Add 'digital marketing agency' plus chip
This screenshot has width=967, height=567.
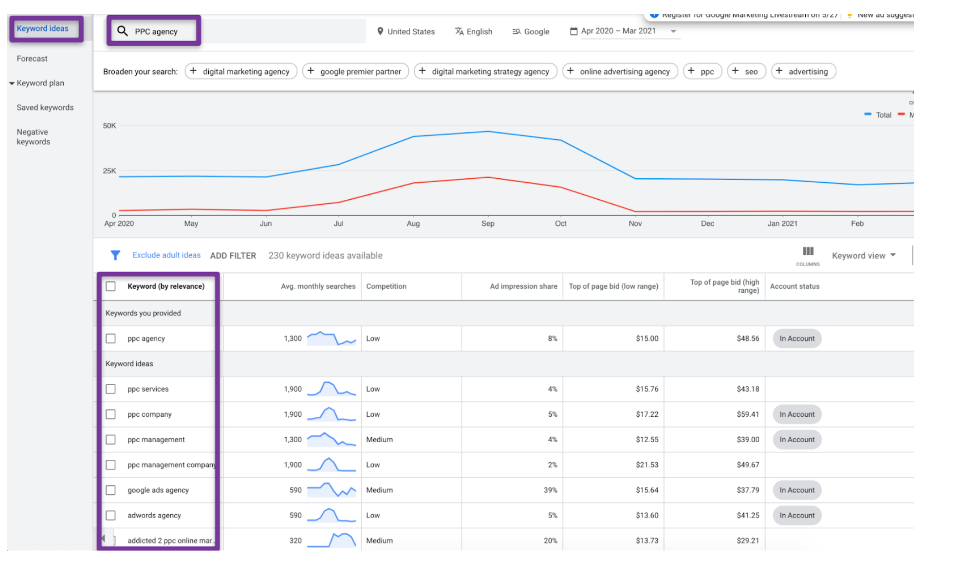240,71
